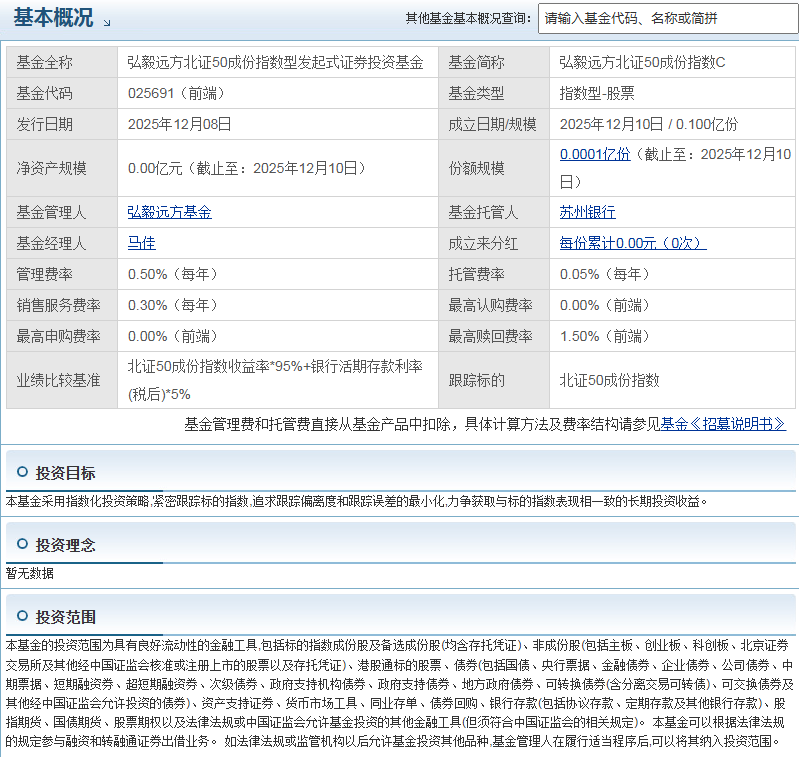Click the 基金托管人 label cell

click(494, 212)
